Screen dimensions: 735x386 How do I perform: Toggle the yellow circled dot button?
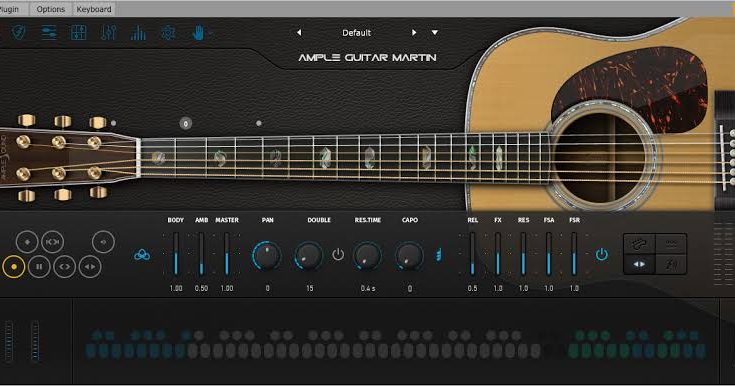pyautogui.click(x=14, y=266)
